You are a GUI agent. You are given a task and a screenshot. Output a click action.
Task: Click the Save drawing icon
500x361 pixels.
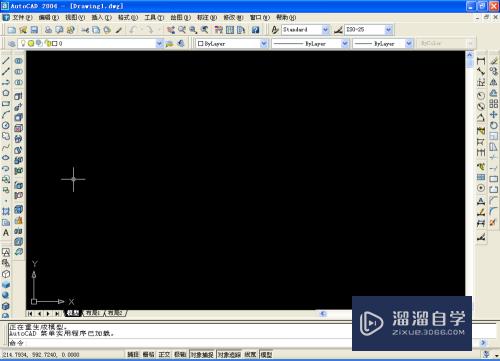[x=34, y=30]
